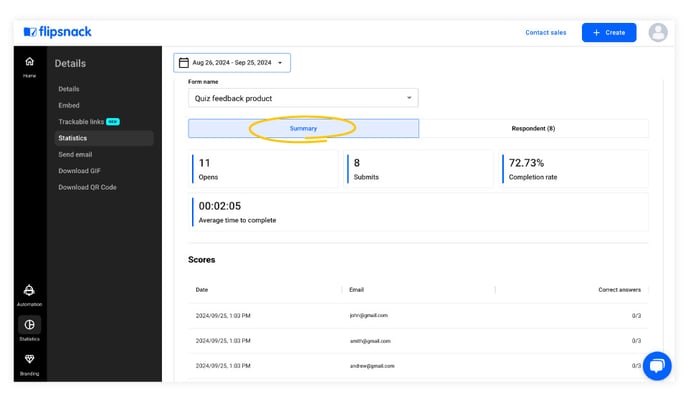The height and width of the screenshot is (402, 688).
Task: Choose Download GIF option
Action: coord(79,171)
